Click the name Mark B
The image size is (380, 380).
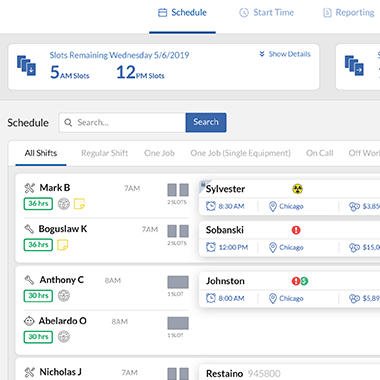(x=55, y=188)
